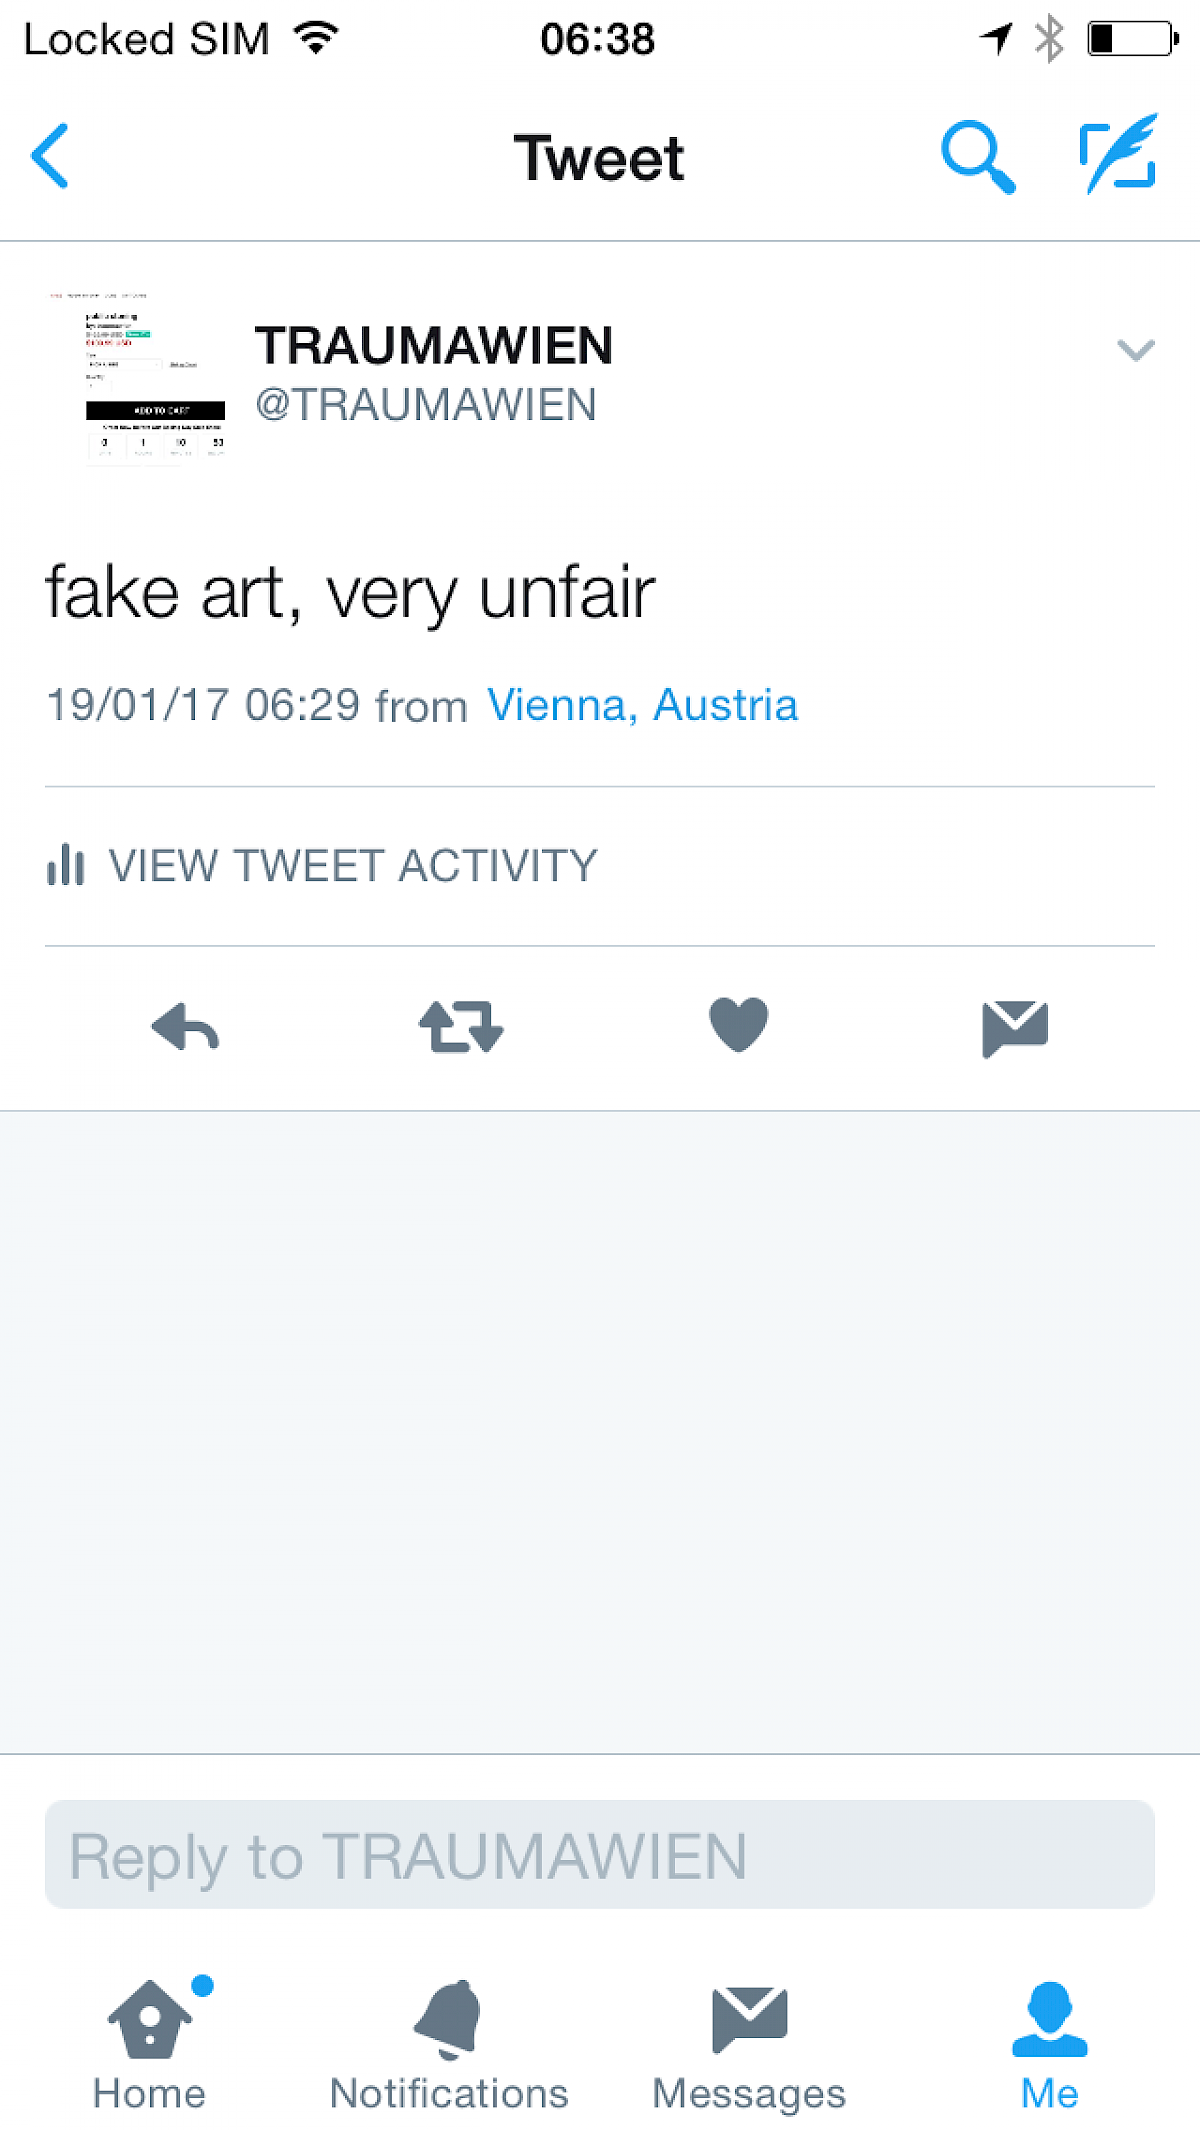Focus the Reply to TRAUMAWIEN field
The image size is (1200, 2130).
600,1855
